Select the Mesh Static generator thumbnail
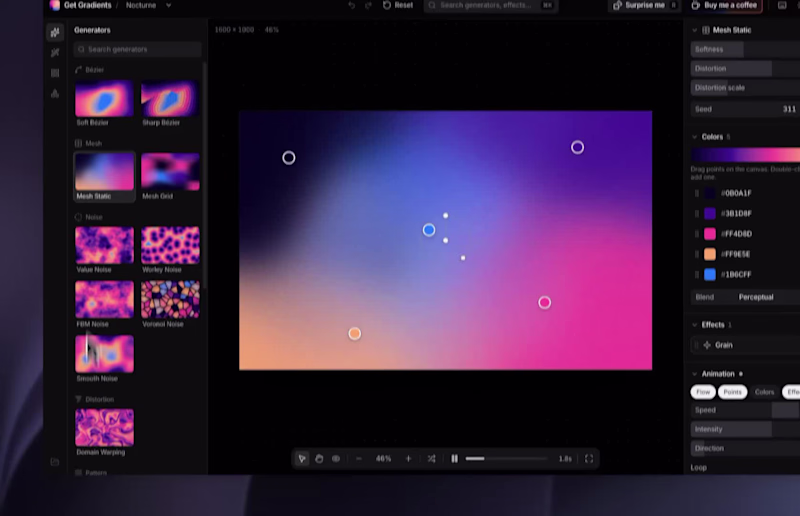Viewport: 800px width, 516px height. pos(104,172)
